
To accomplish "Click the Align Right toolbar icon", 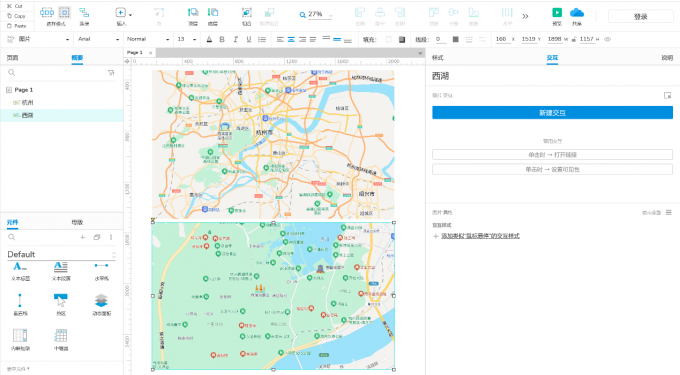I will 400,13.
